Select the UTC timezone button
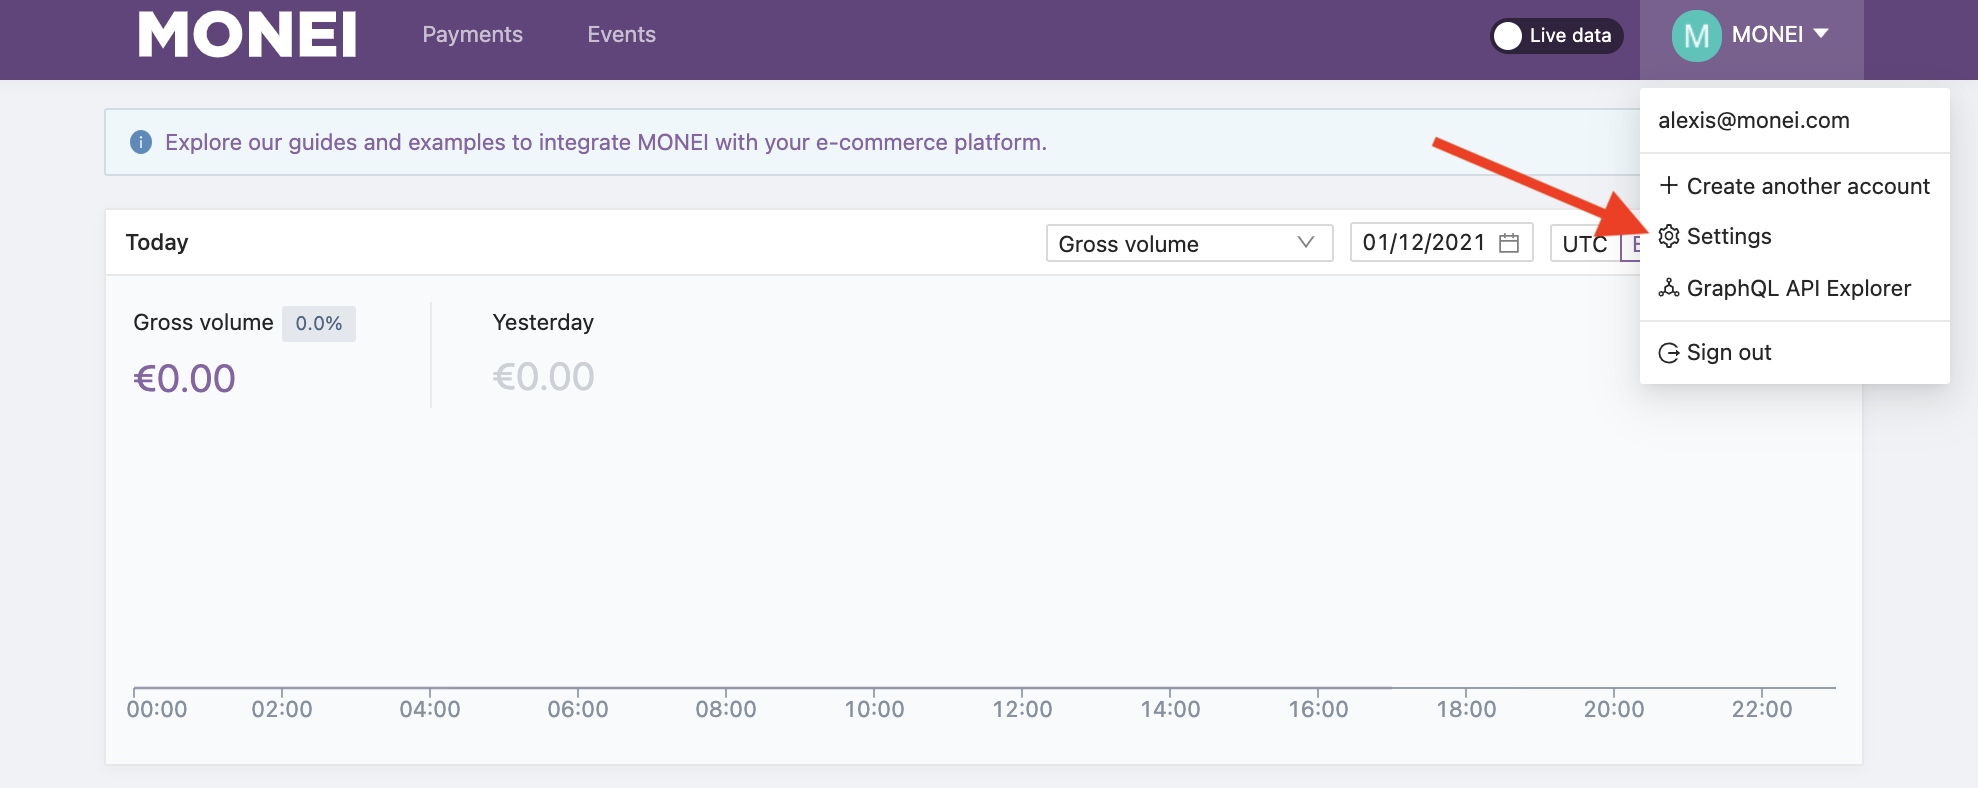This screenshot has height=788, width=1978. pos(1585,244)
